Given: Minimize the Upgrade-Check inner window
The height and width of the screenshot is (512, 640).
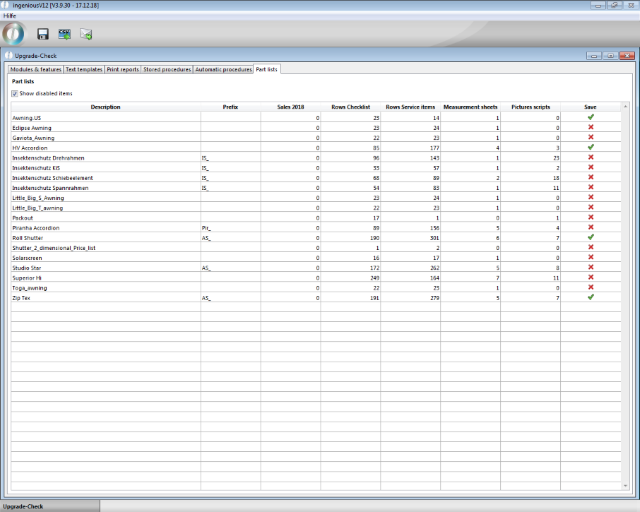Looking at the screenshot, I should click(x=594, y=56).
